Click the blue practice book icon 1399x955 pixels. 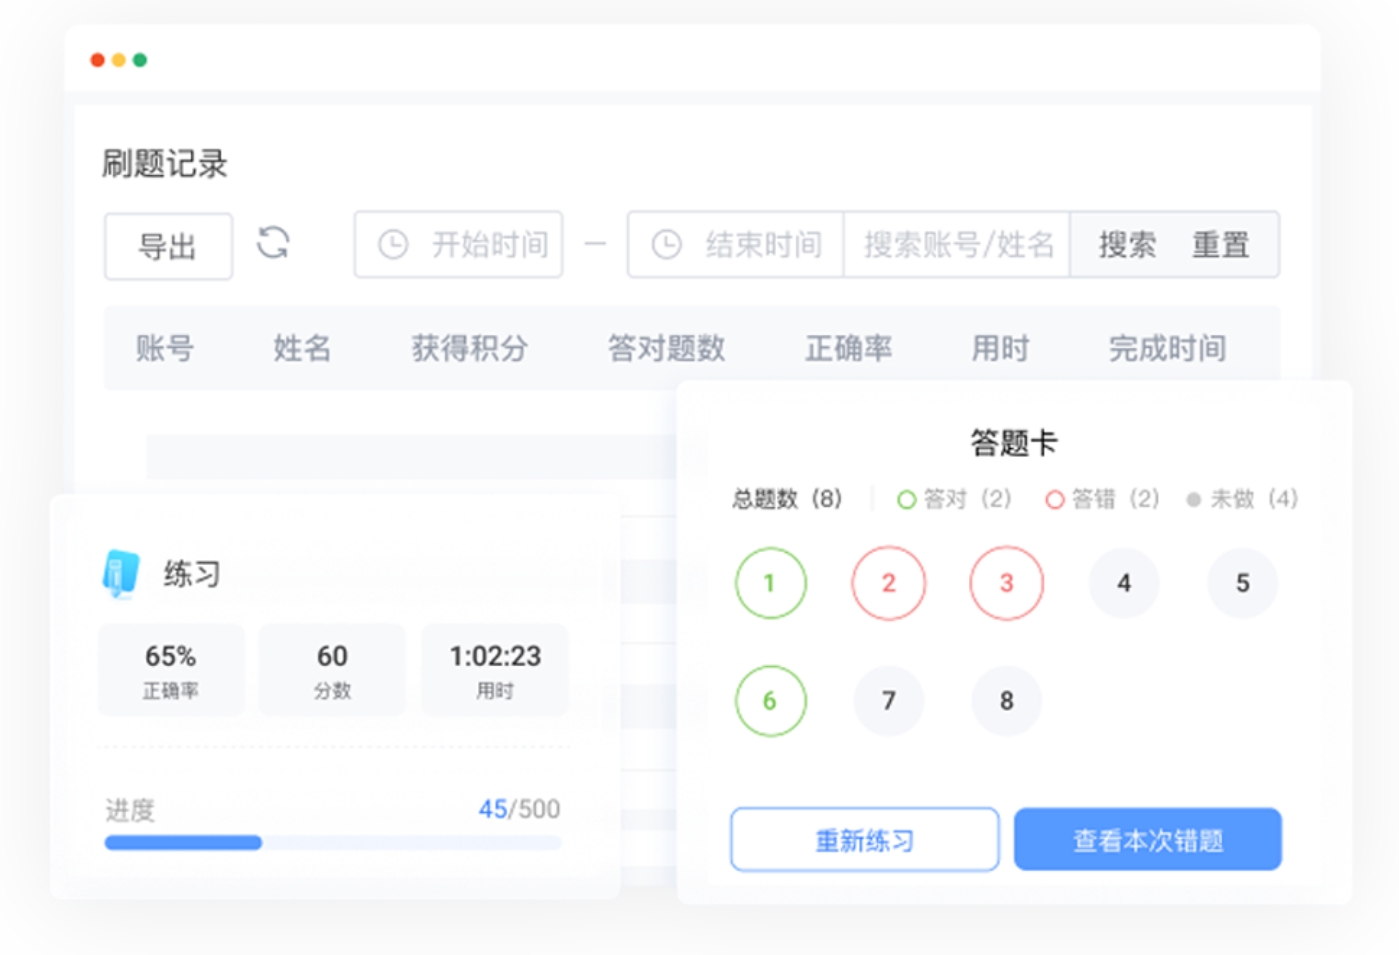(121, 574)
